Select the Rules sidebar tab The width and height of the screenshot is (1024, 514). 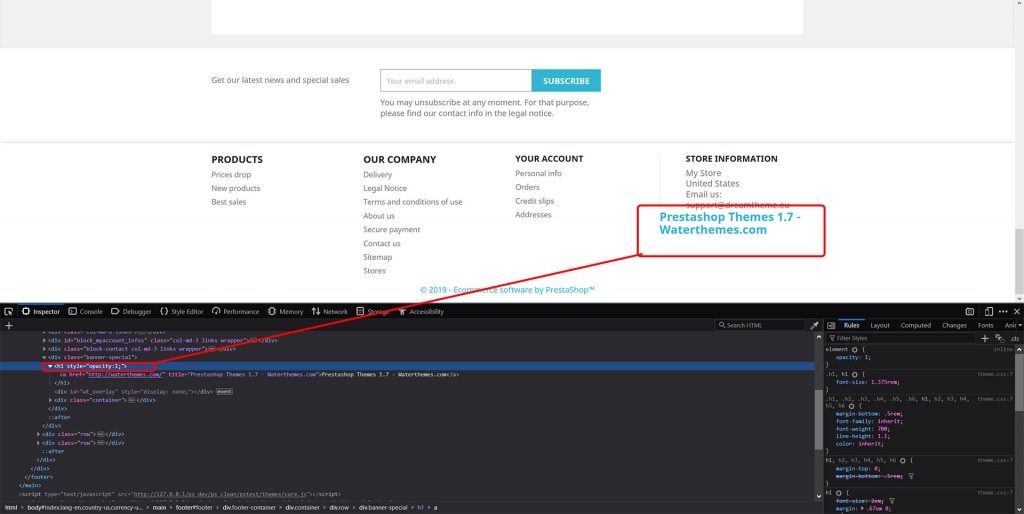(x=852, y=325)
